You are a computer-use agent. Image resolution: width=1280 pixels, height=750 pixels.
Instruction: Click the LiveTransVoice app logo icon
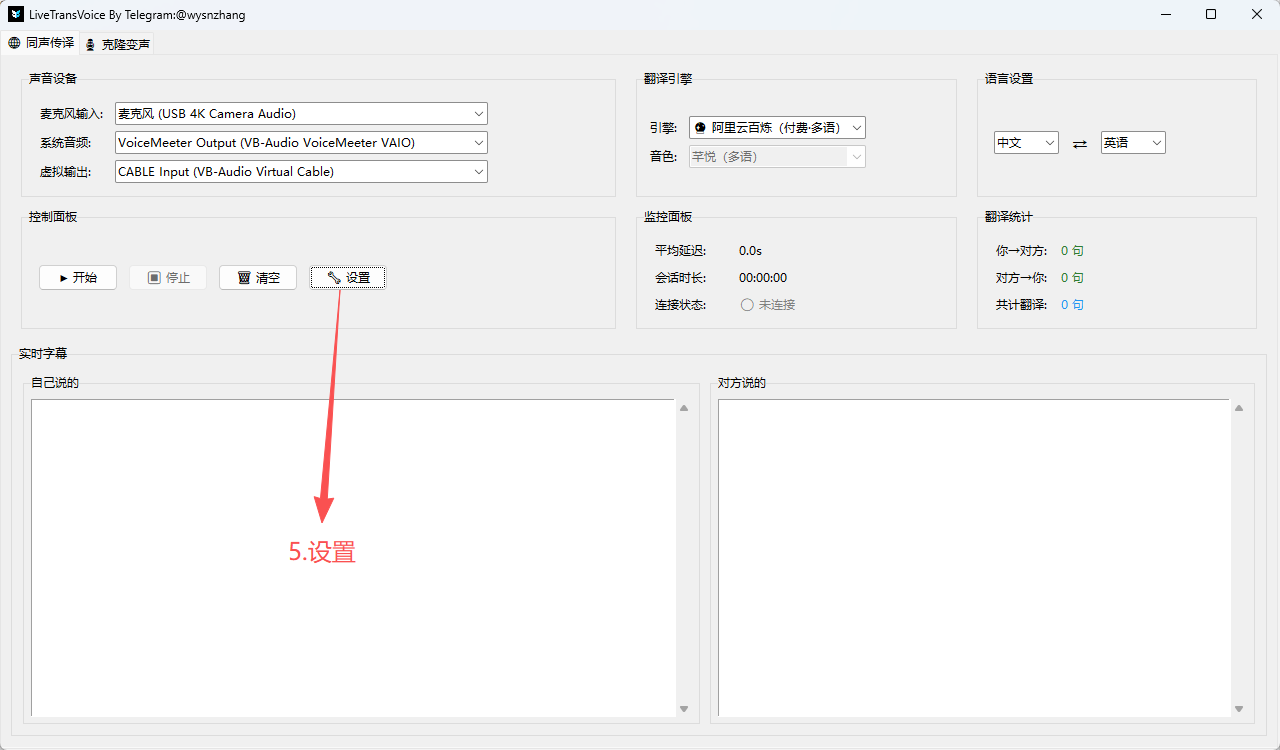tap(16, 15)
